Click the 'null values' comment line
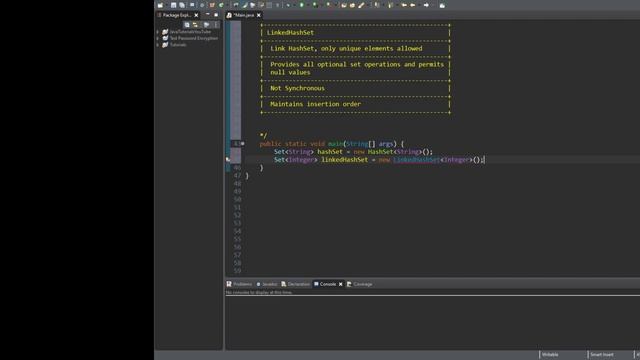640x360 pixels. coord(290,72)
